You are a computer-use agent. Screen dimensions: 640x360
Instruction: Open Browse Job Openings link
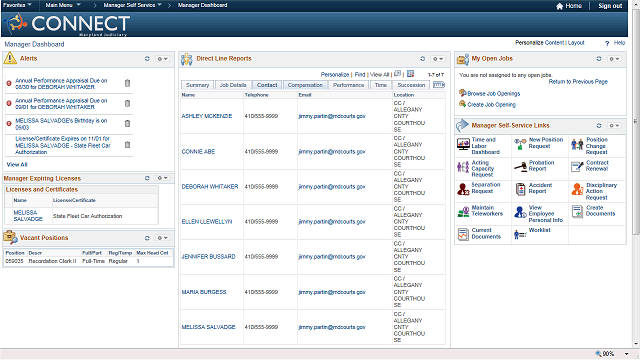(x=493, y=93)
